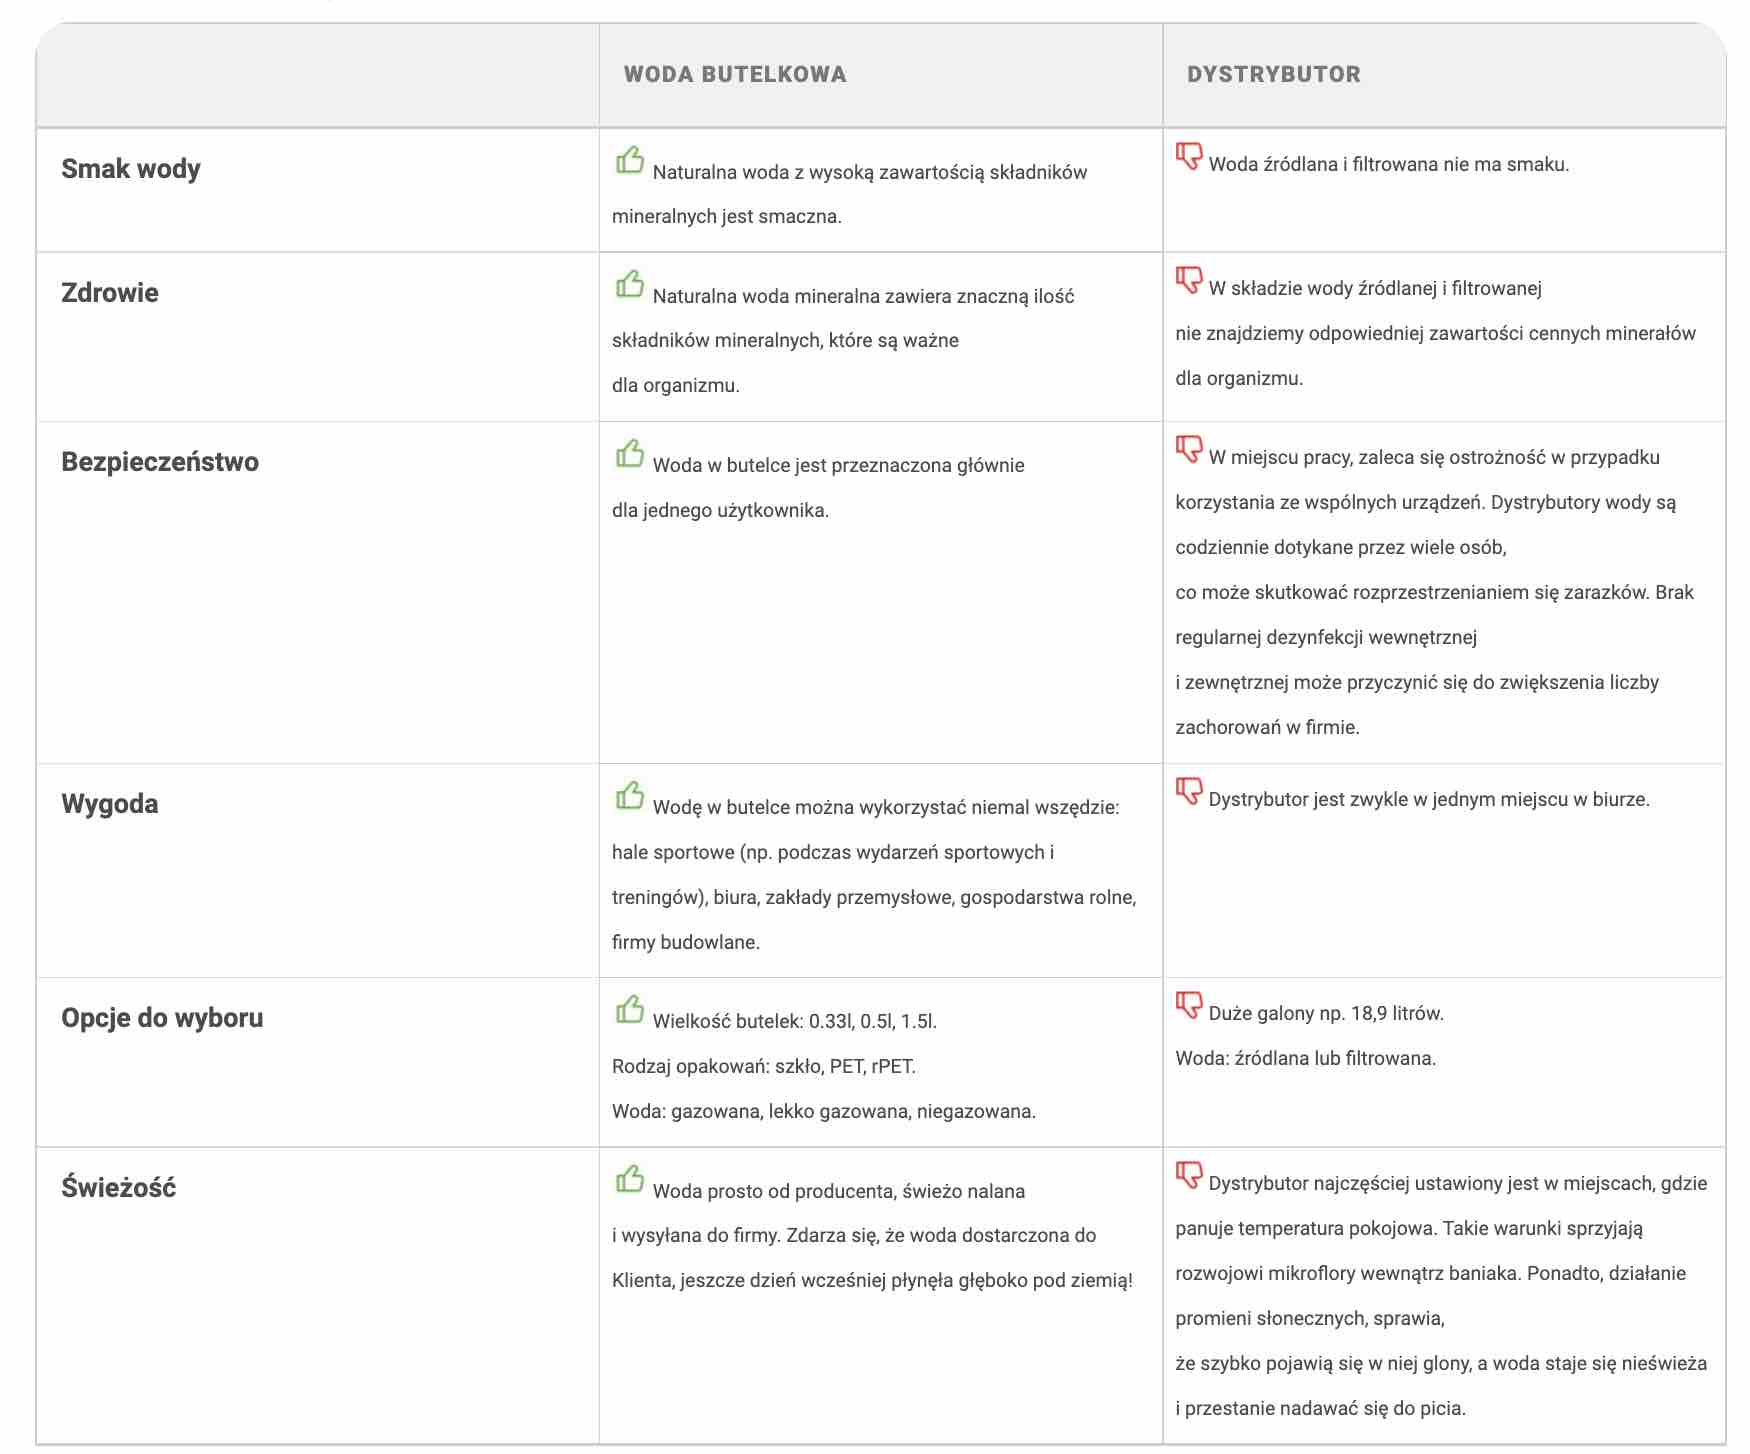Screen dimensions: 1750x1454
Task: Click the Opcje do wyboru row heading
Action: (162, 1017)
